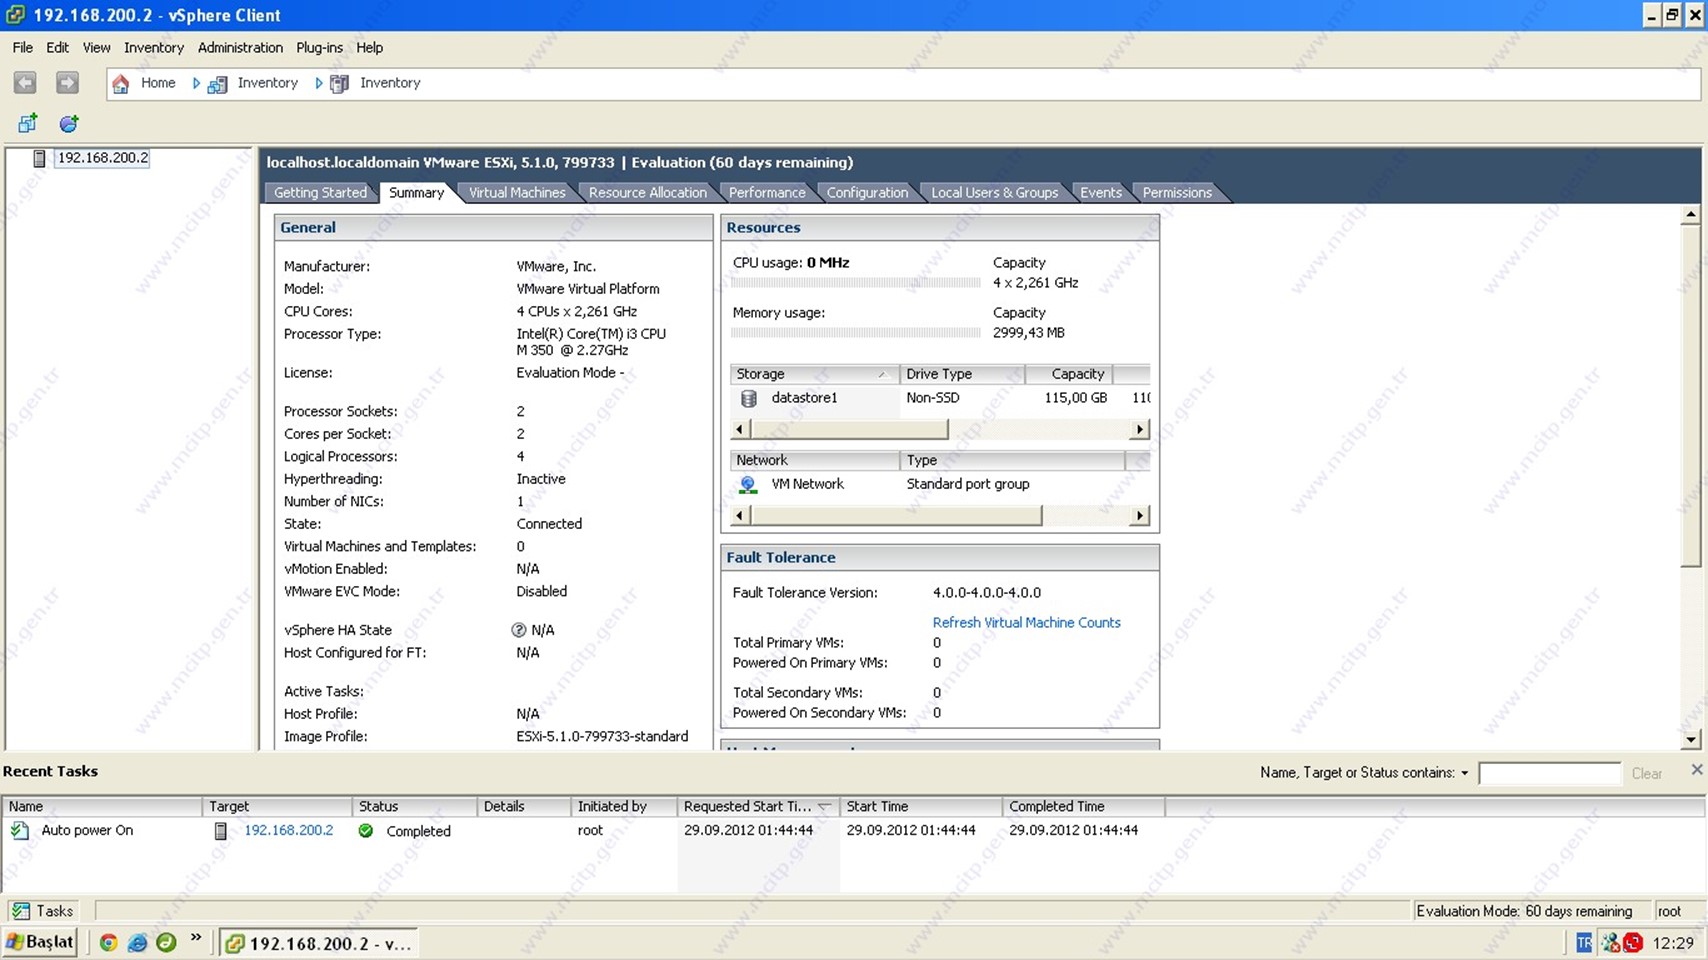Switch to the Events tab
Image resolution: width=1708 pixels, height=960 pixels.
click(x=1101, y=192)
